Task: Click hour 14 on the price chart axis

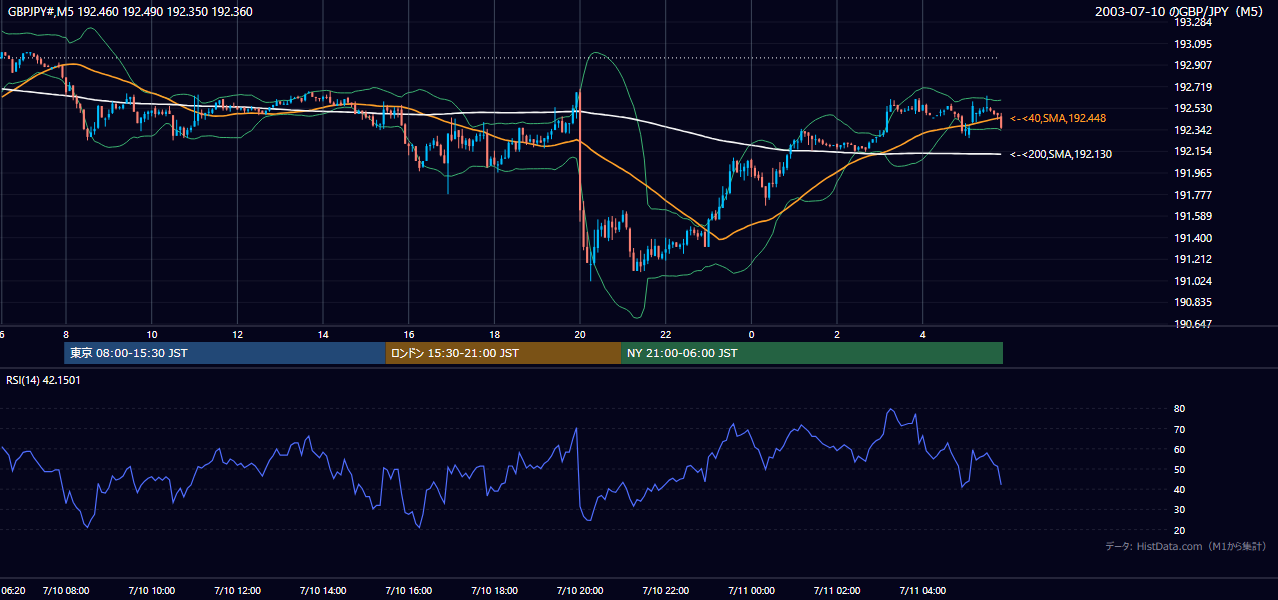Action: (x=323, y=334)
